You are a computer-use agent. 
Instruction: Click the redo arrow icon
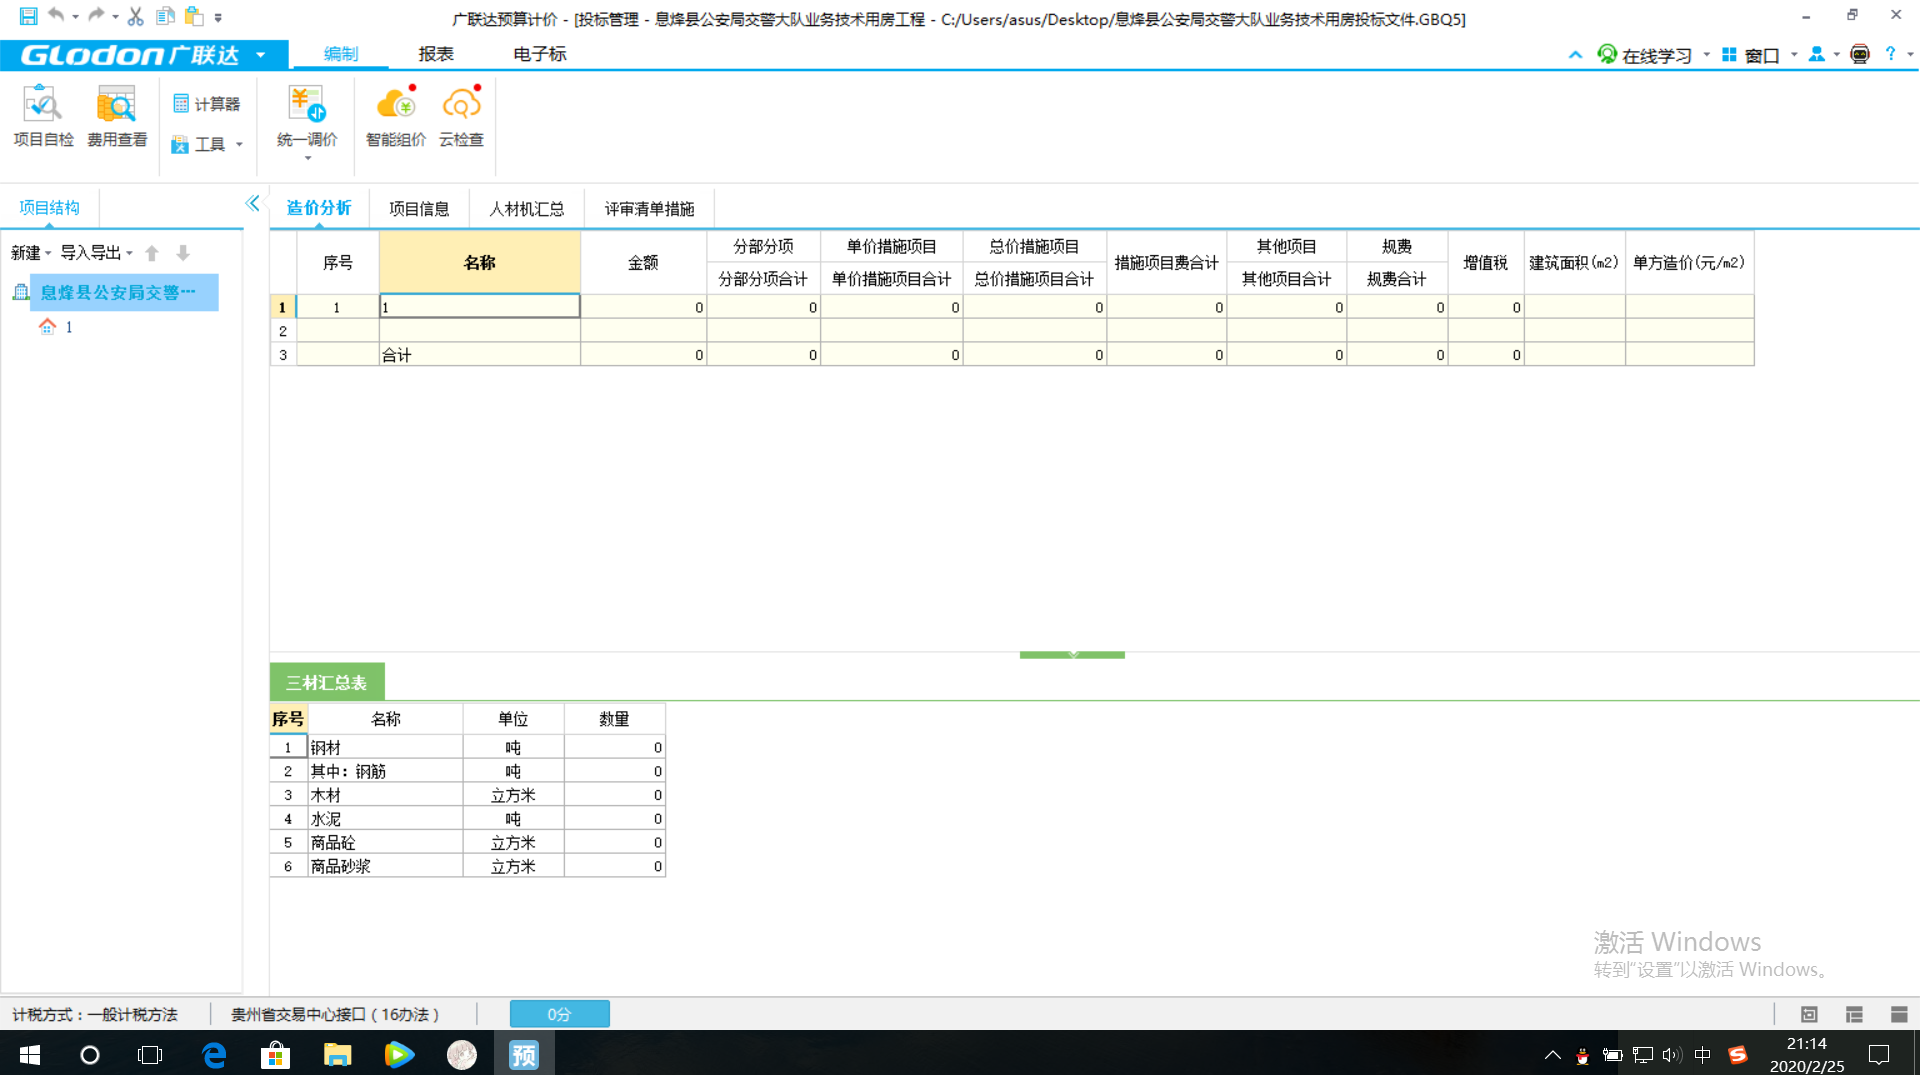coord(96,15)
